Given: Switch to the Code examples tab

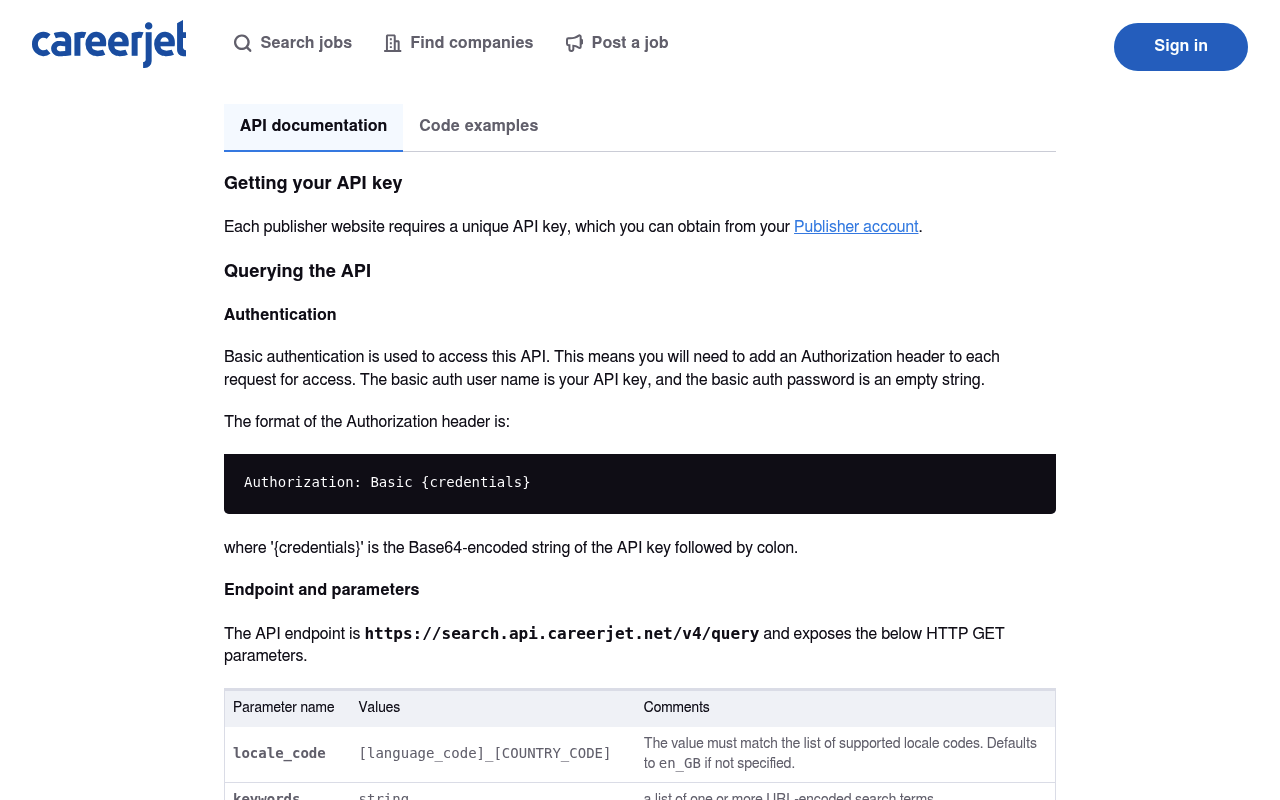Looking at the screenshot, I should coord(479,127).
